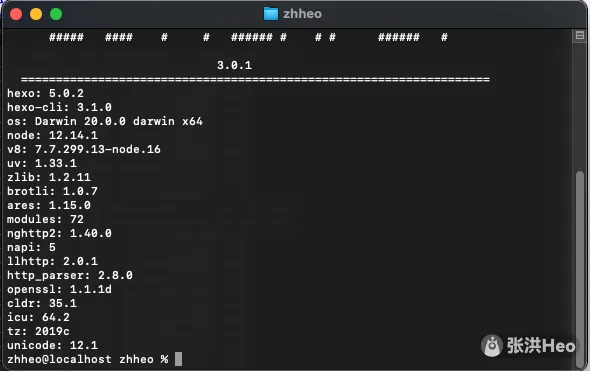Click the version text 3.0.1

click(234, 65)
